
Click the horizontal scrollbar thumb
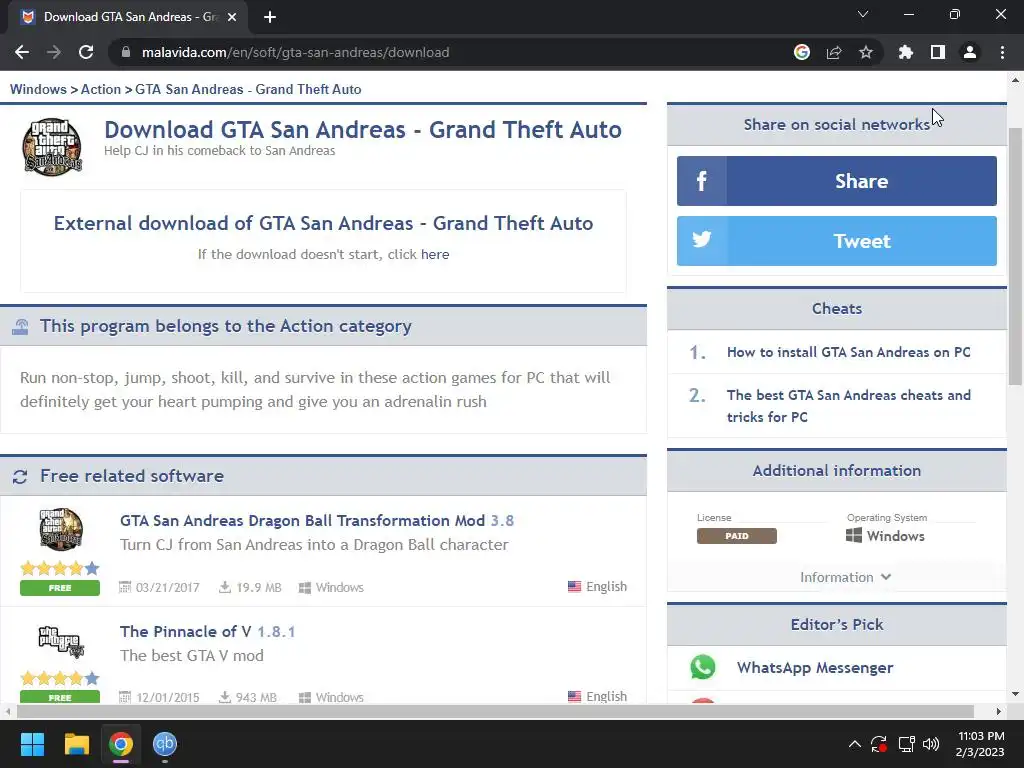tap(495, 711)
